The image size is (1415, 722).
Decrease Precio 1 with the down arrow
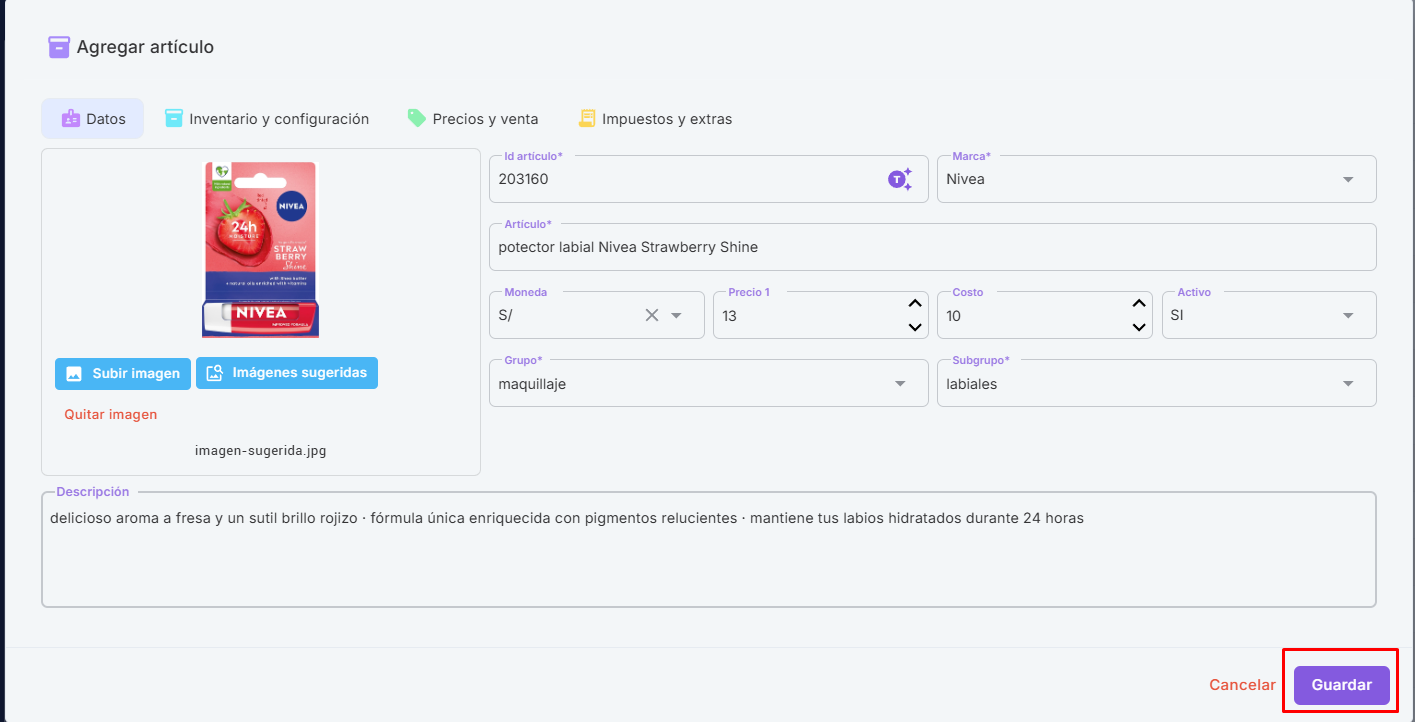point(914,327)
